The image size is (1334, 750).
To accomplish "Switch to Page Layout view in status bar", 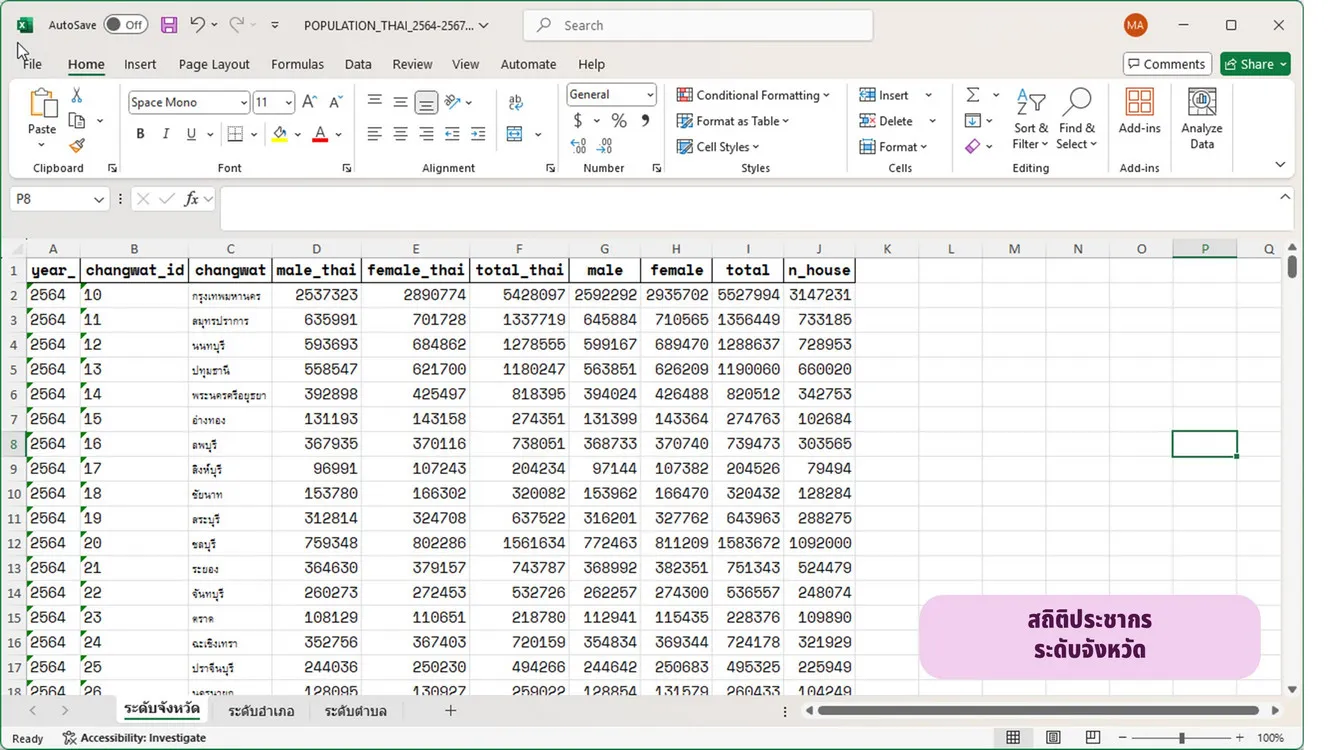I will [1053, 738].
